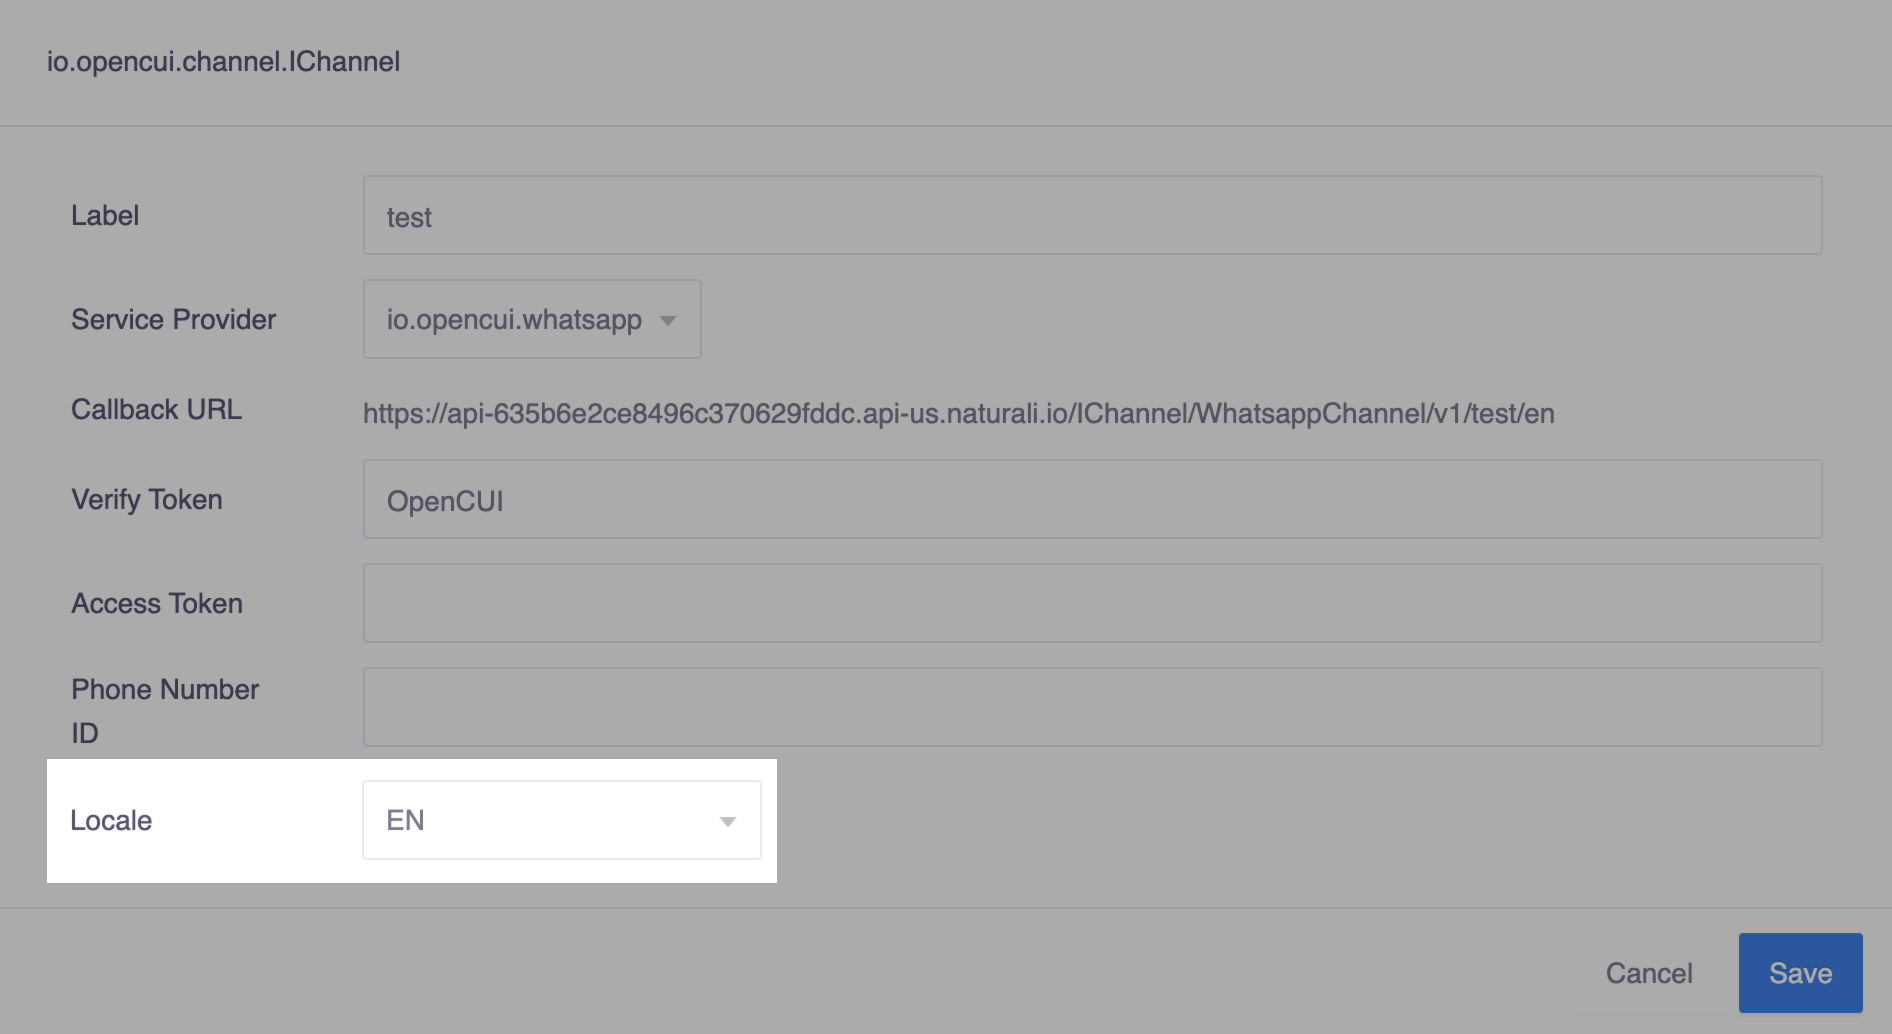
Task: Click the empty Access Token field
Action: point(1091,602)
